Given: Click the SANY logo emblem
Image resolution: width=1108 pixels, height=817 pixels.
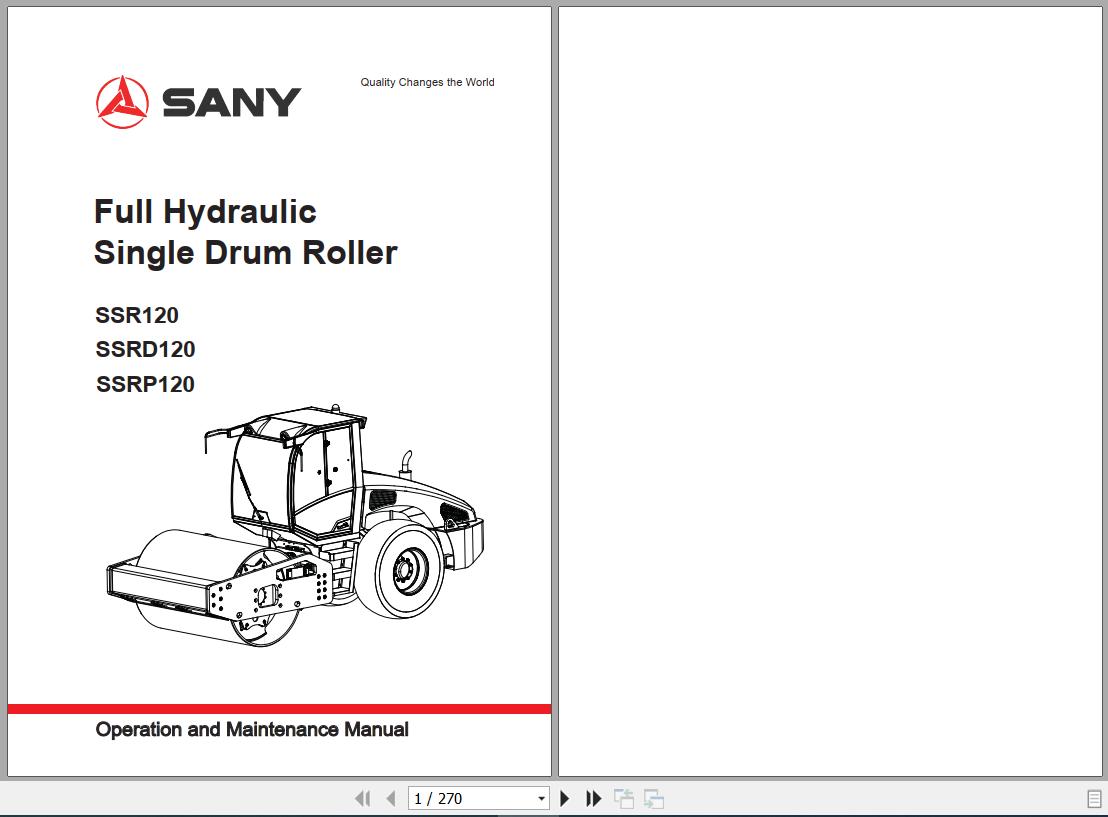Looking at the screenshot, I should [122, 102].
